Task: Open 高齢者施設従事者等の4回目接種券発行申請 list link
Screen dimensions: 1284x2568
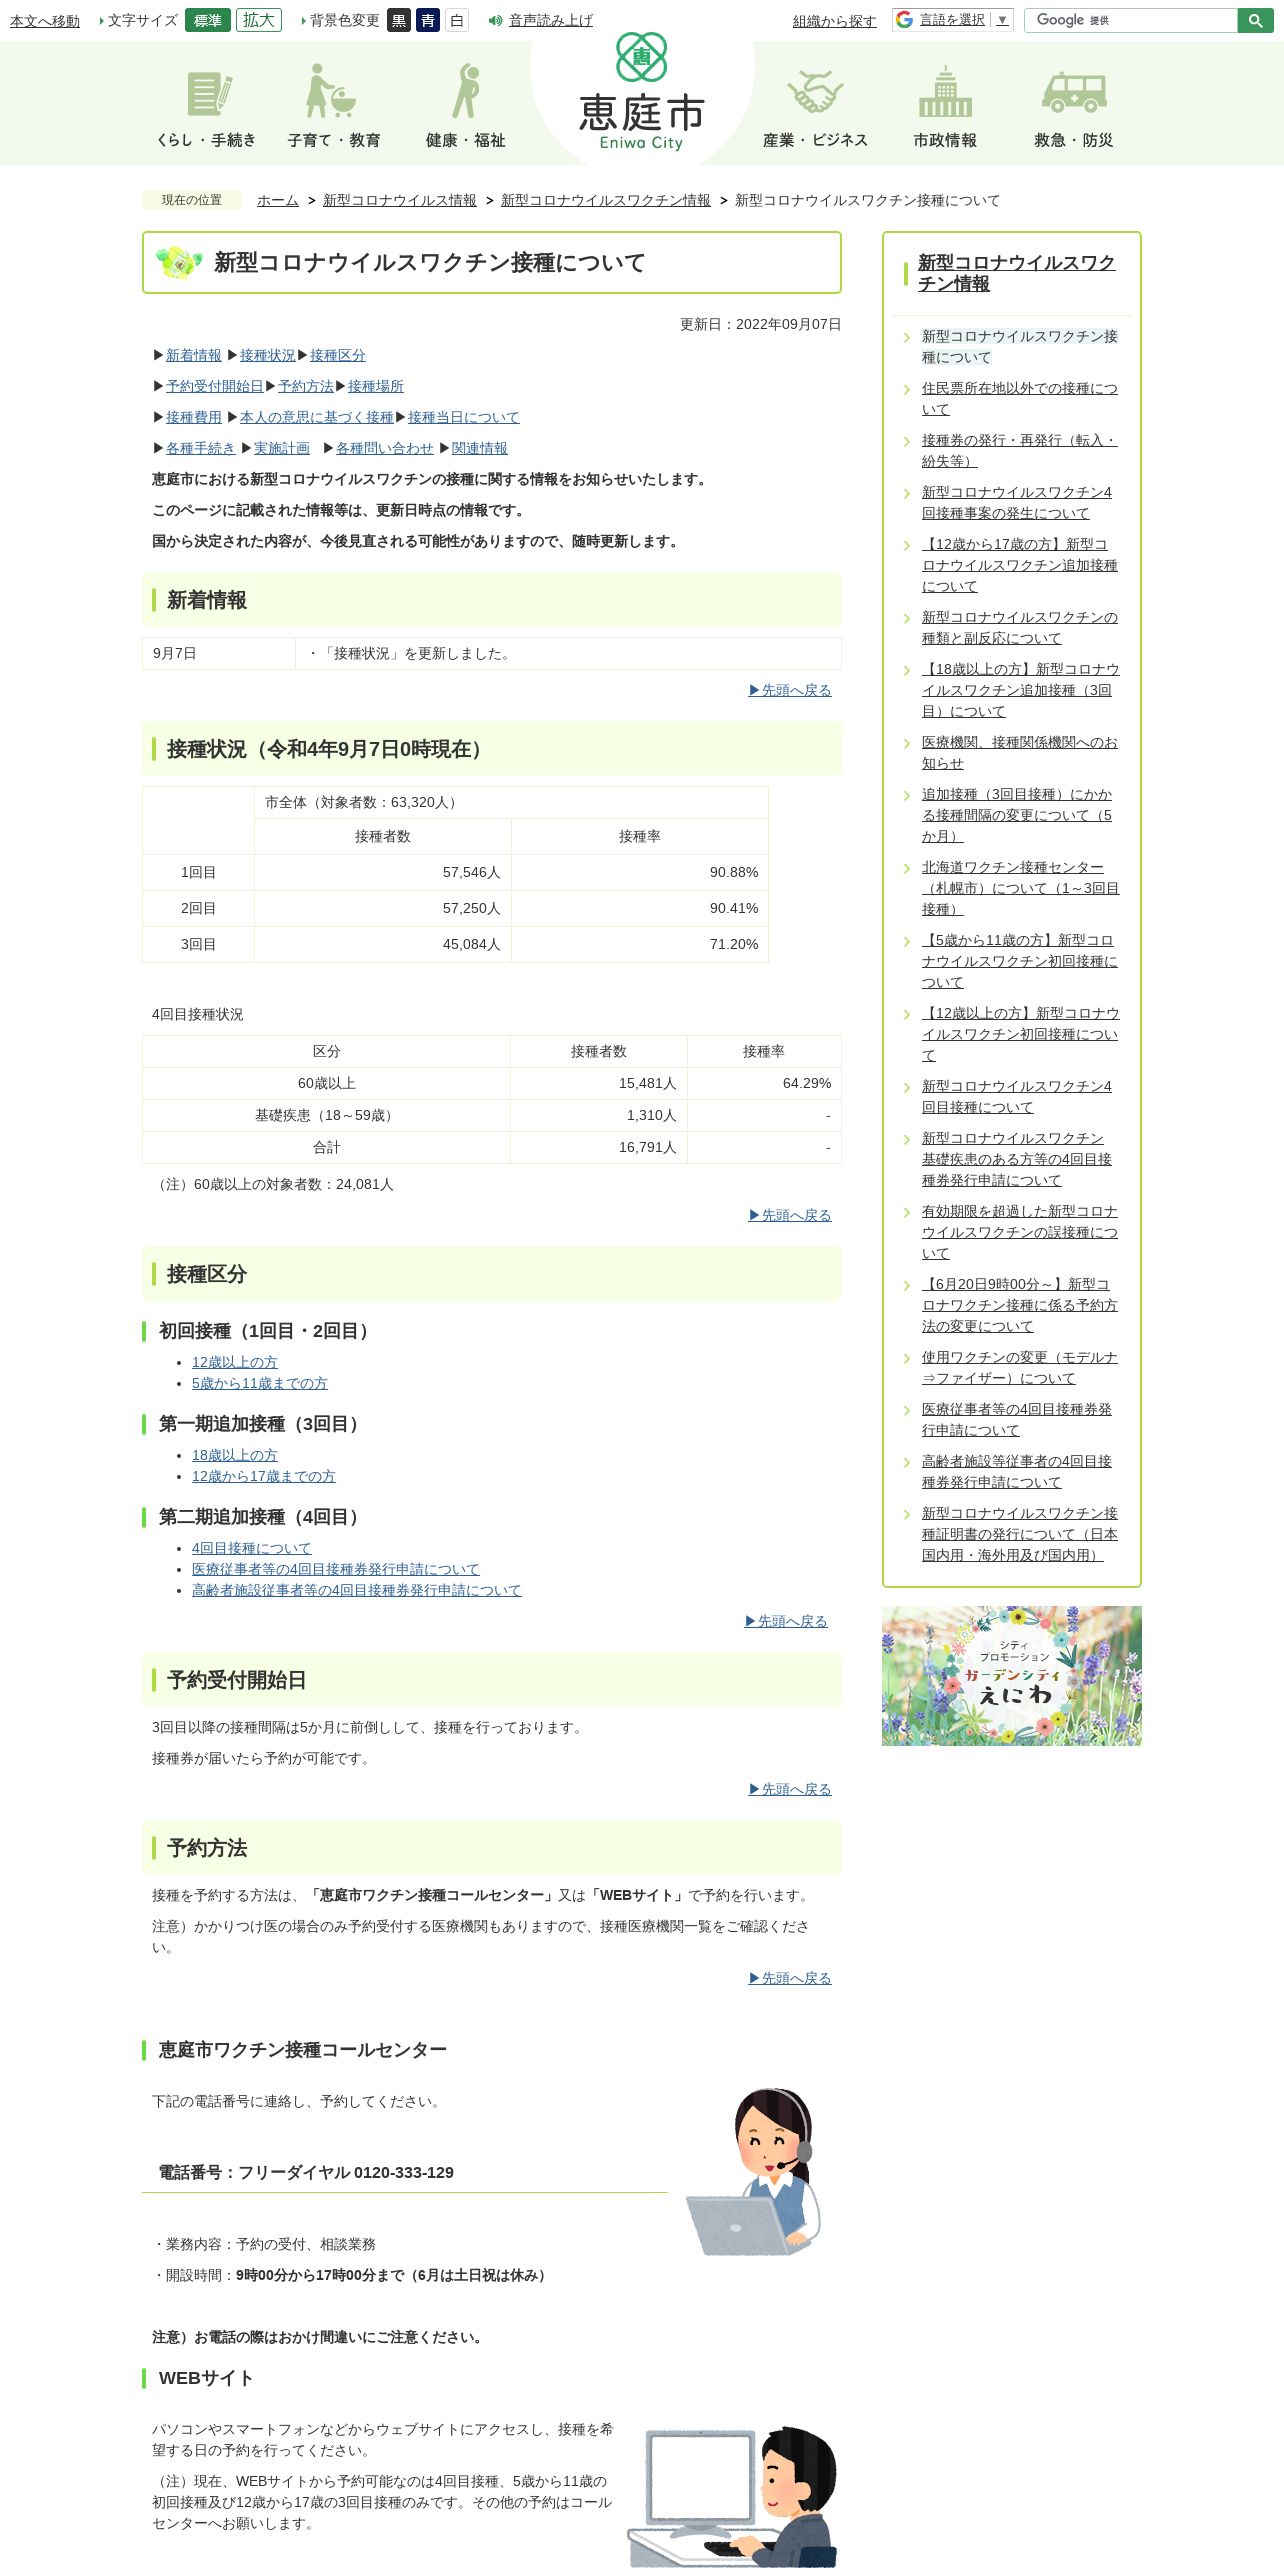Action: tap(357, 1590)
